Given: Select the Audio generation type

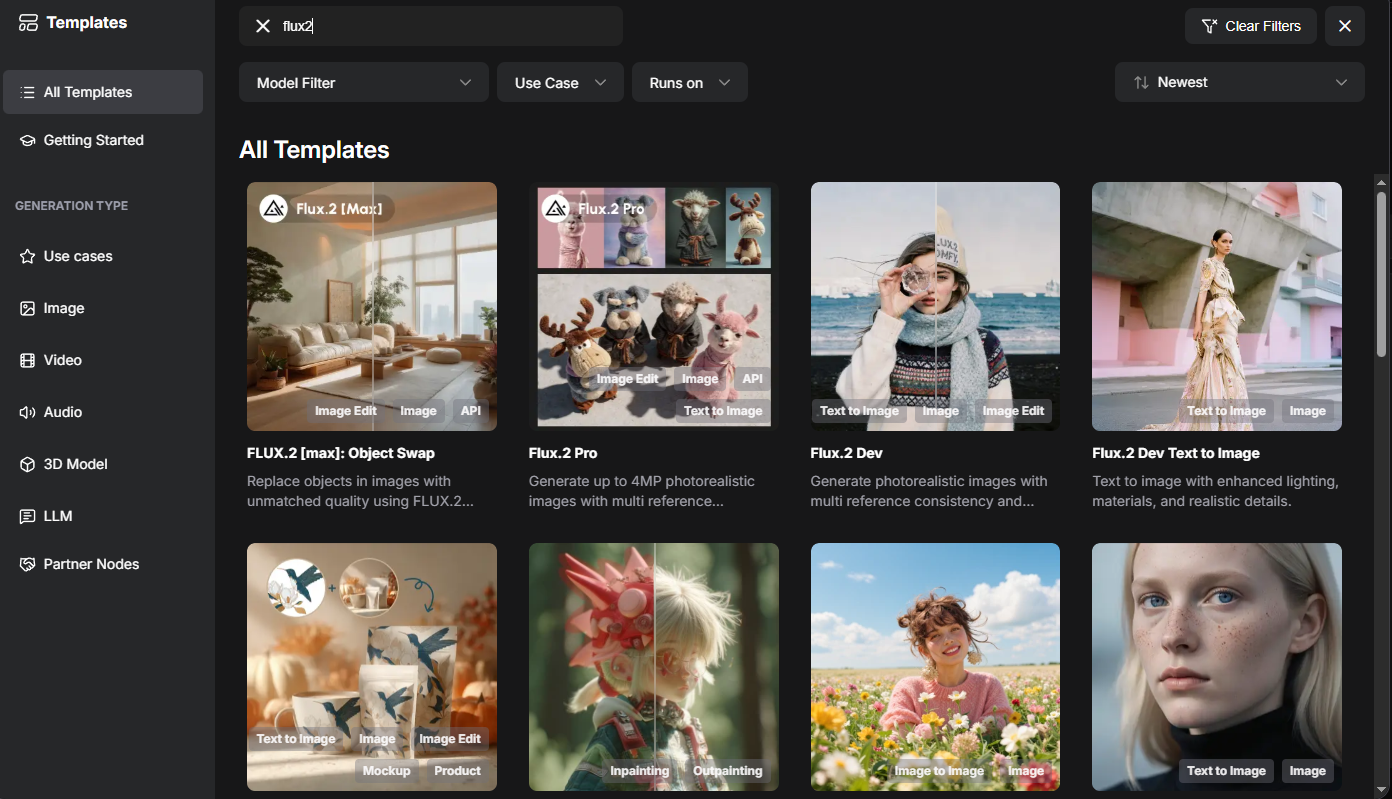Looking at the screenshot, I should coord(103,412).
